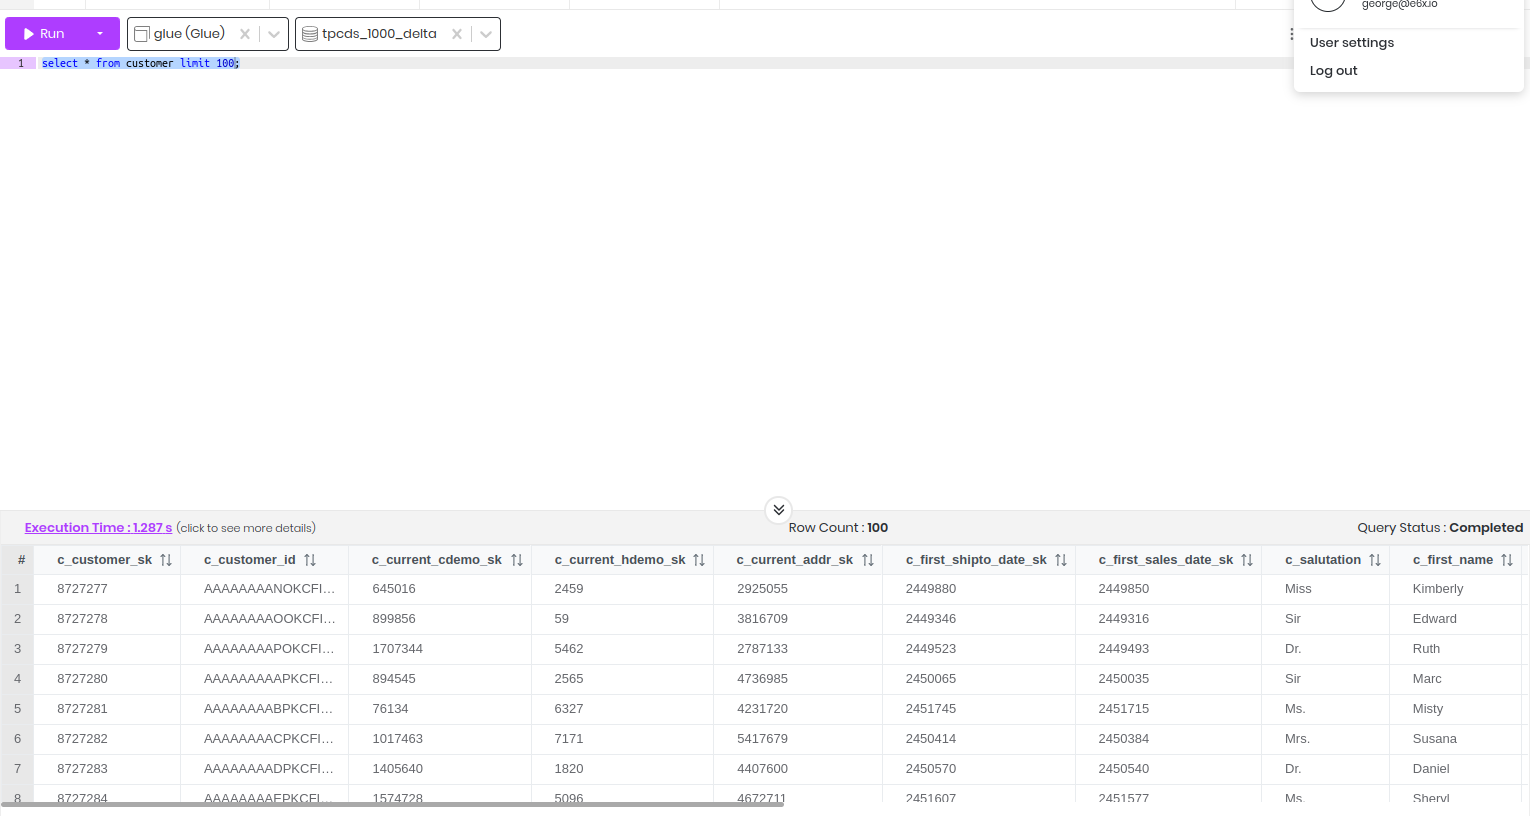1530x819 pixels.
Task: Sort by c_first_sales_date_sk column icon
Action: (1247, 560)
